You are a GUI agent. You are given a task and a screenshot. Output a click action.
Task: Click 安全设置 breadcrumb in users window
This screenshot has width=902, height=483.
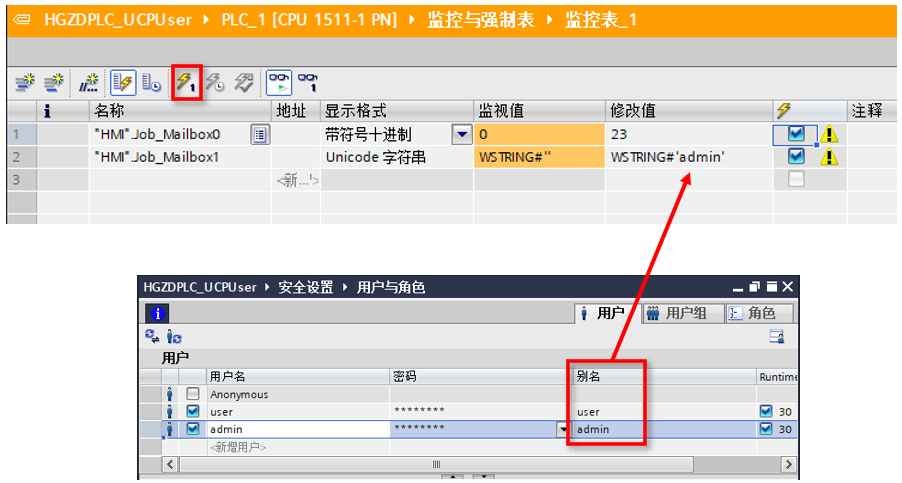point(305,287)
